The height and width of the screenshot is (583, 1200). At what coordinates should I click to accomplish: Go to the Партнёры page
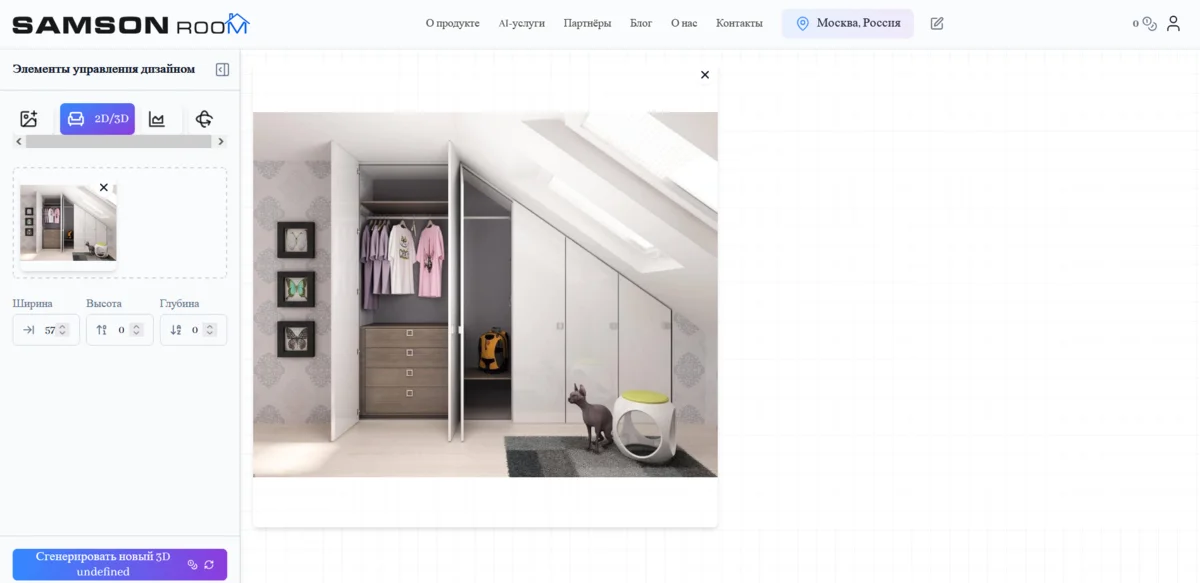[587, 23]
